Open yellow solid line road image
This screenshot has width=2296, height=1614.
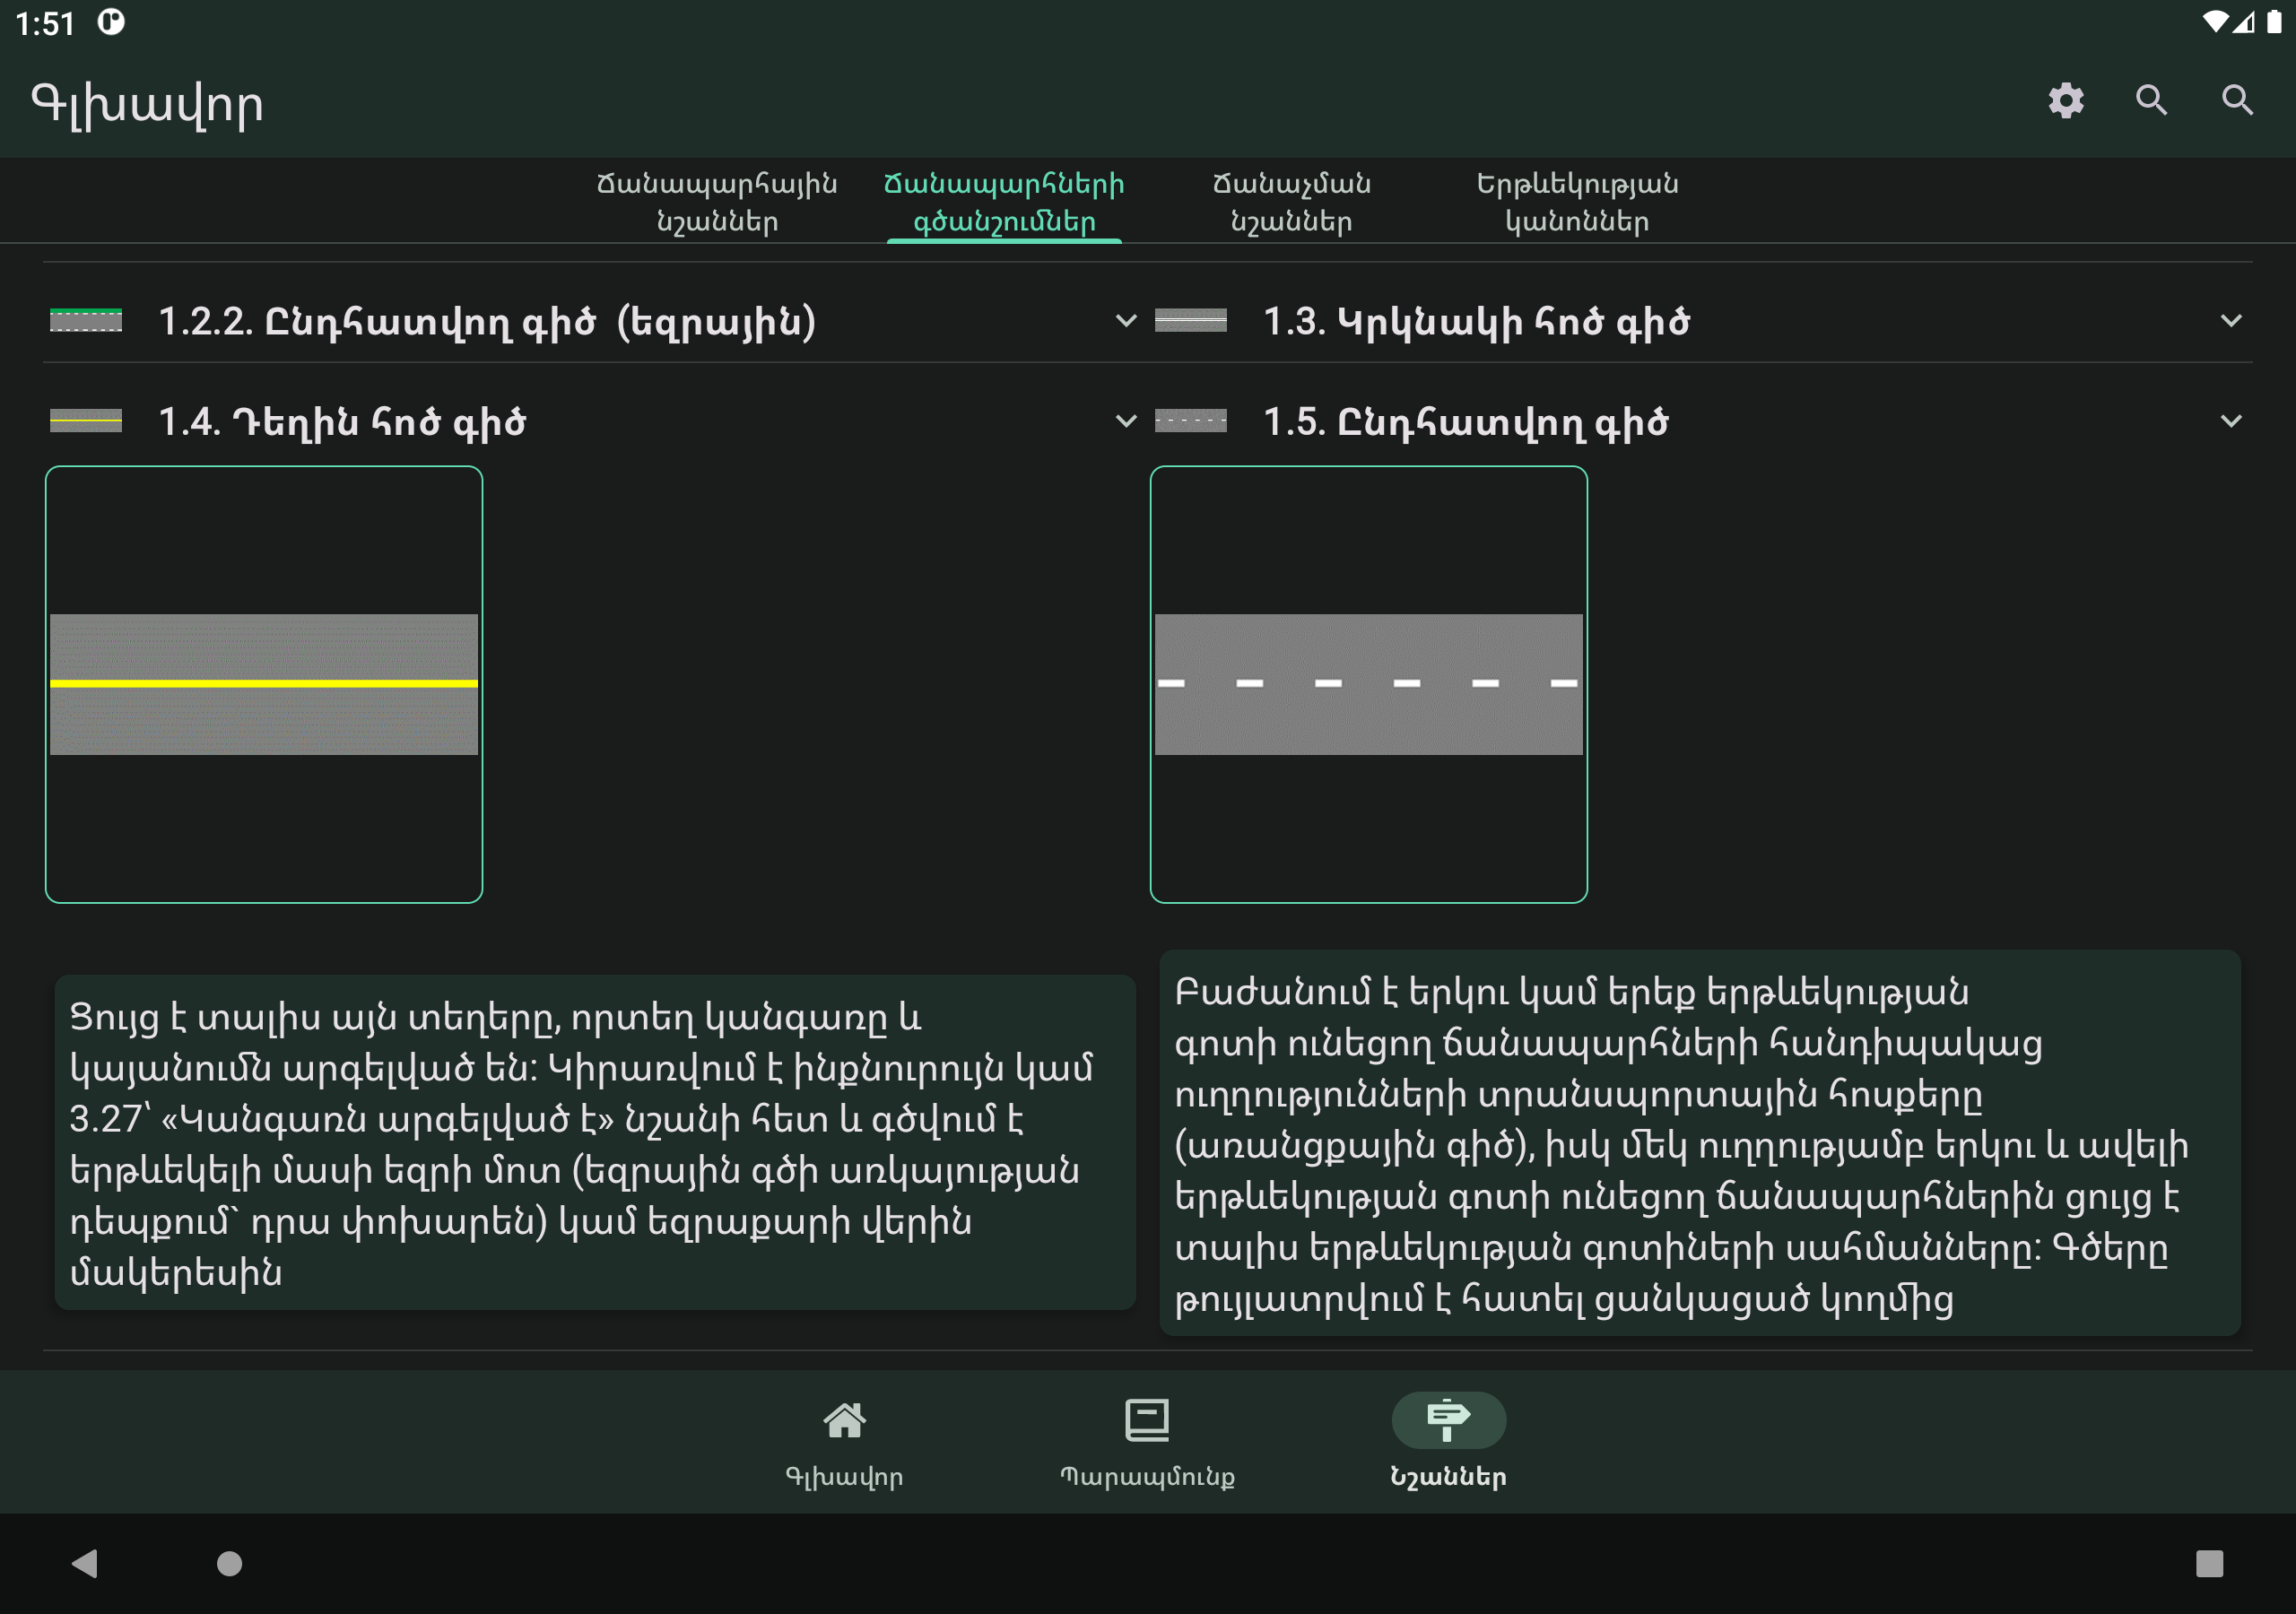264,684
